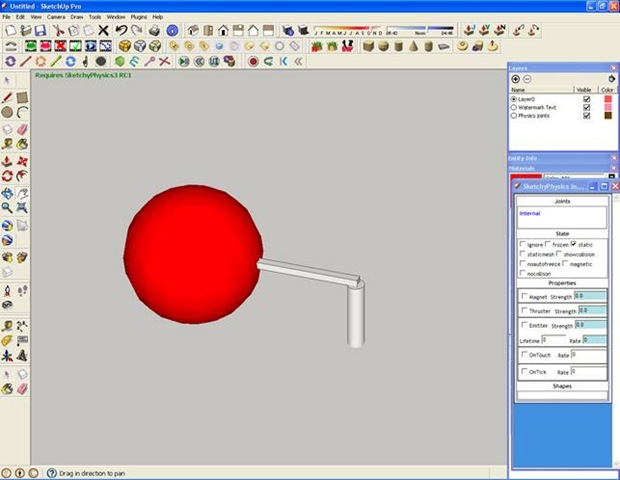Click the Delete Layer minus icon
This screenshot has width=620, height=480.
coord(527,79)
